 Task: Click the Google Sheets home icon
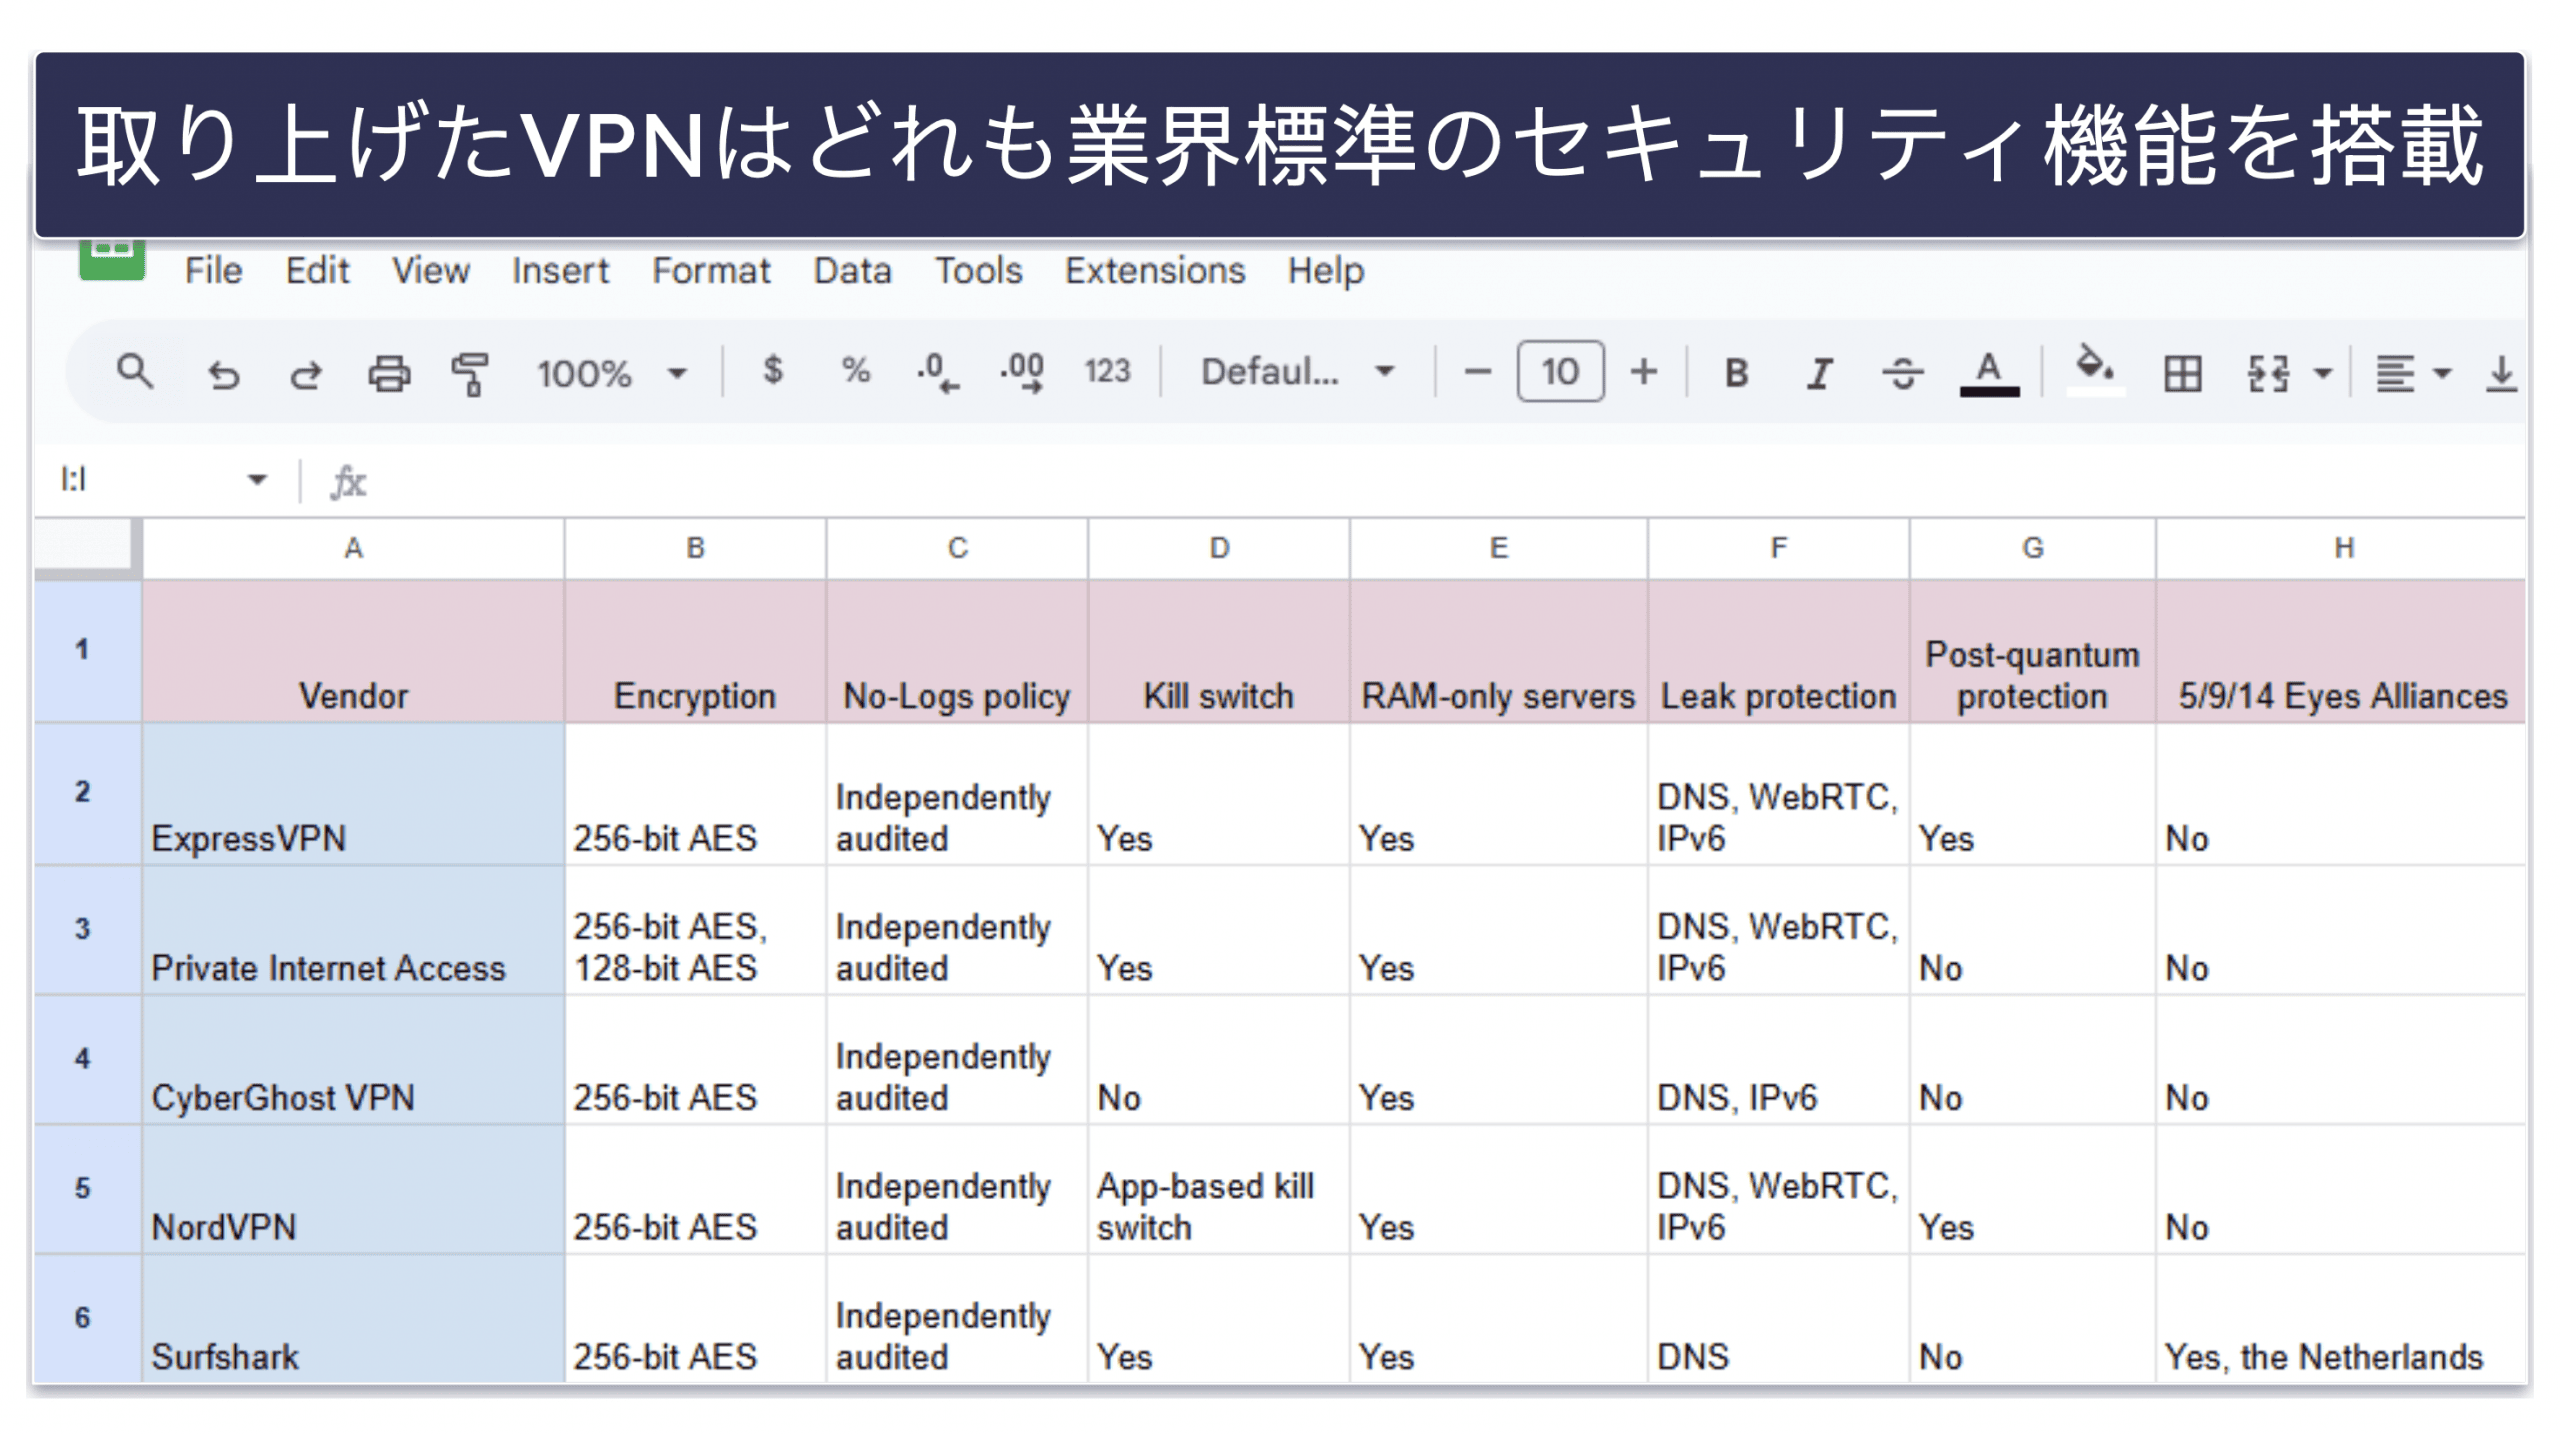(112, 259)
